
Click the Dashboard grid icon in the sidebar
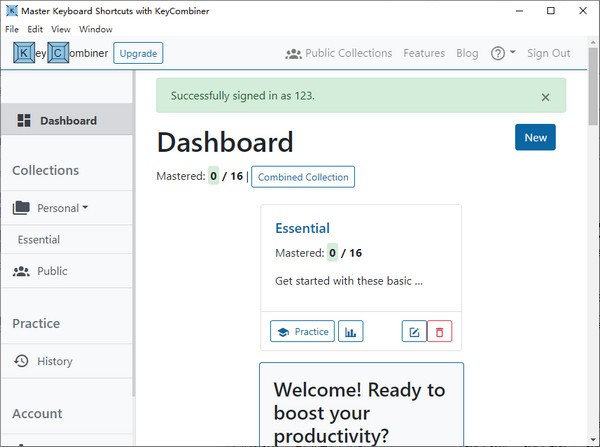click(x=24, y=121)
